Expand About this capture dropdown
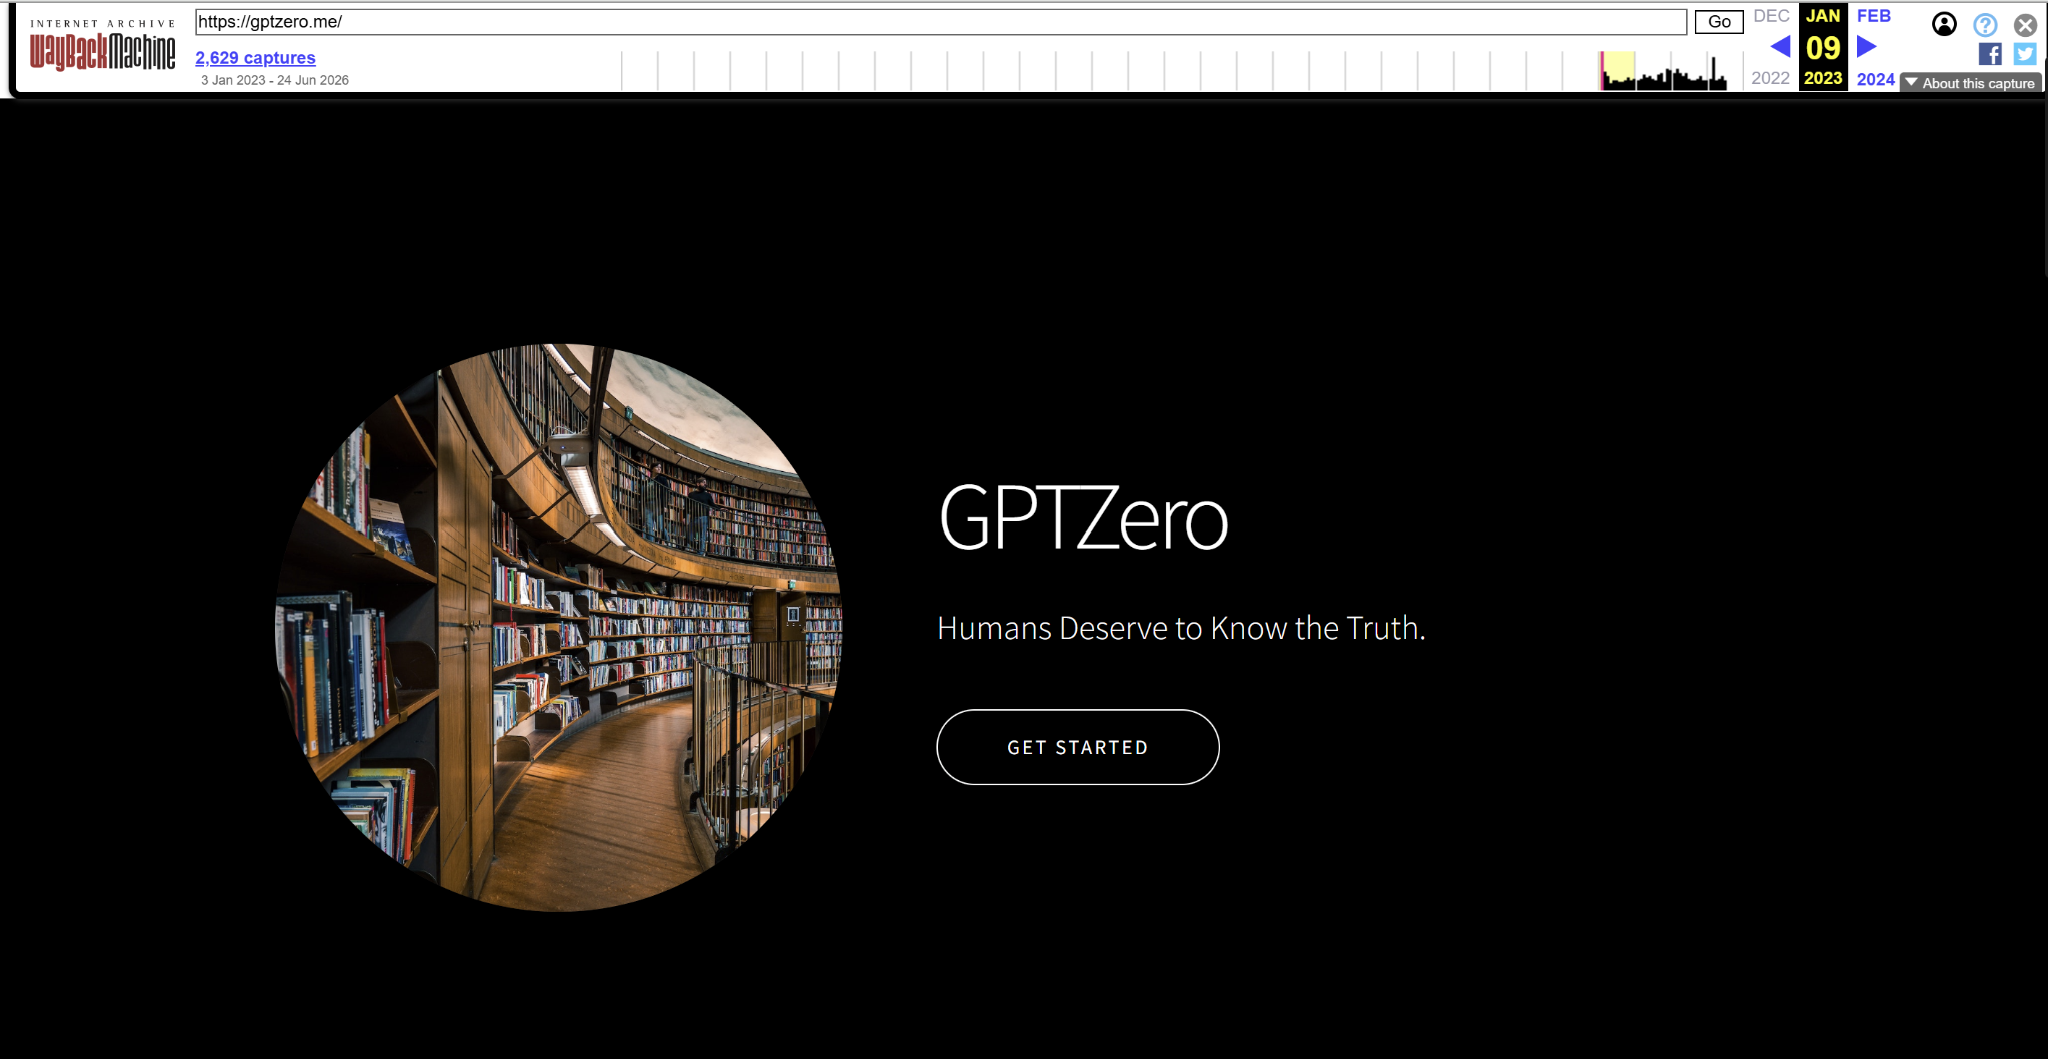 pyautogui.click(x=1970, y=83)
